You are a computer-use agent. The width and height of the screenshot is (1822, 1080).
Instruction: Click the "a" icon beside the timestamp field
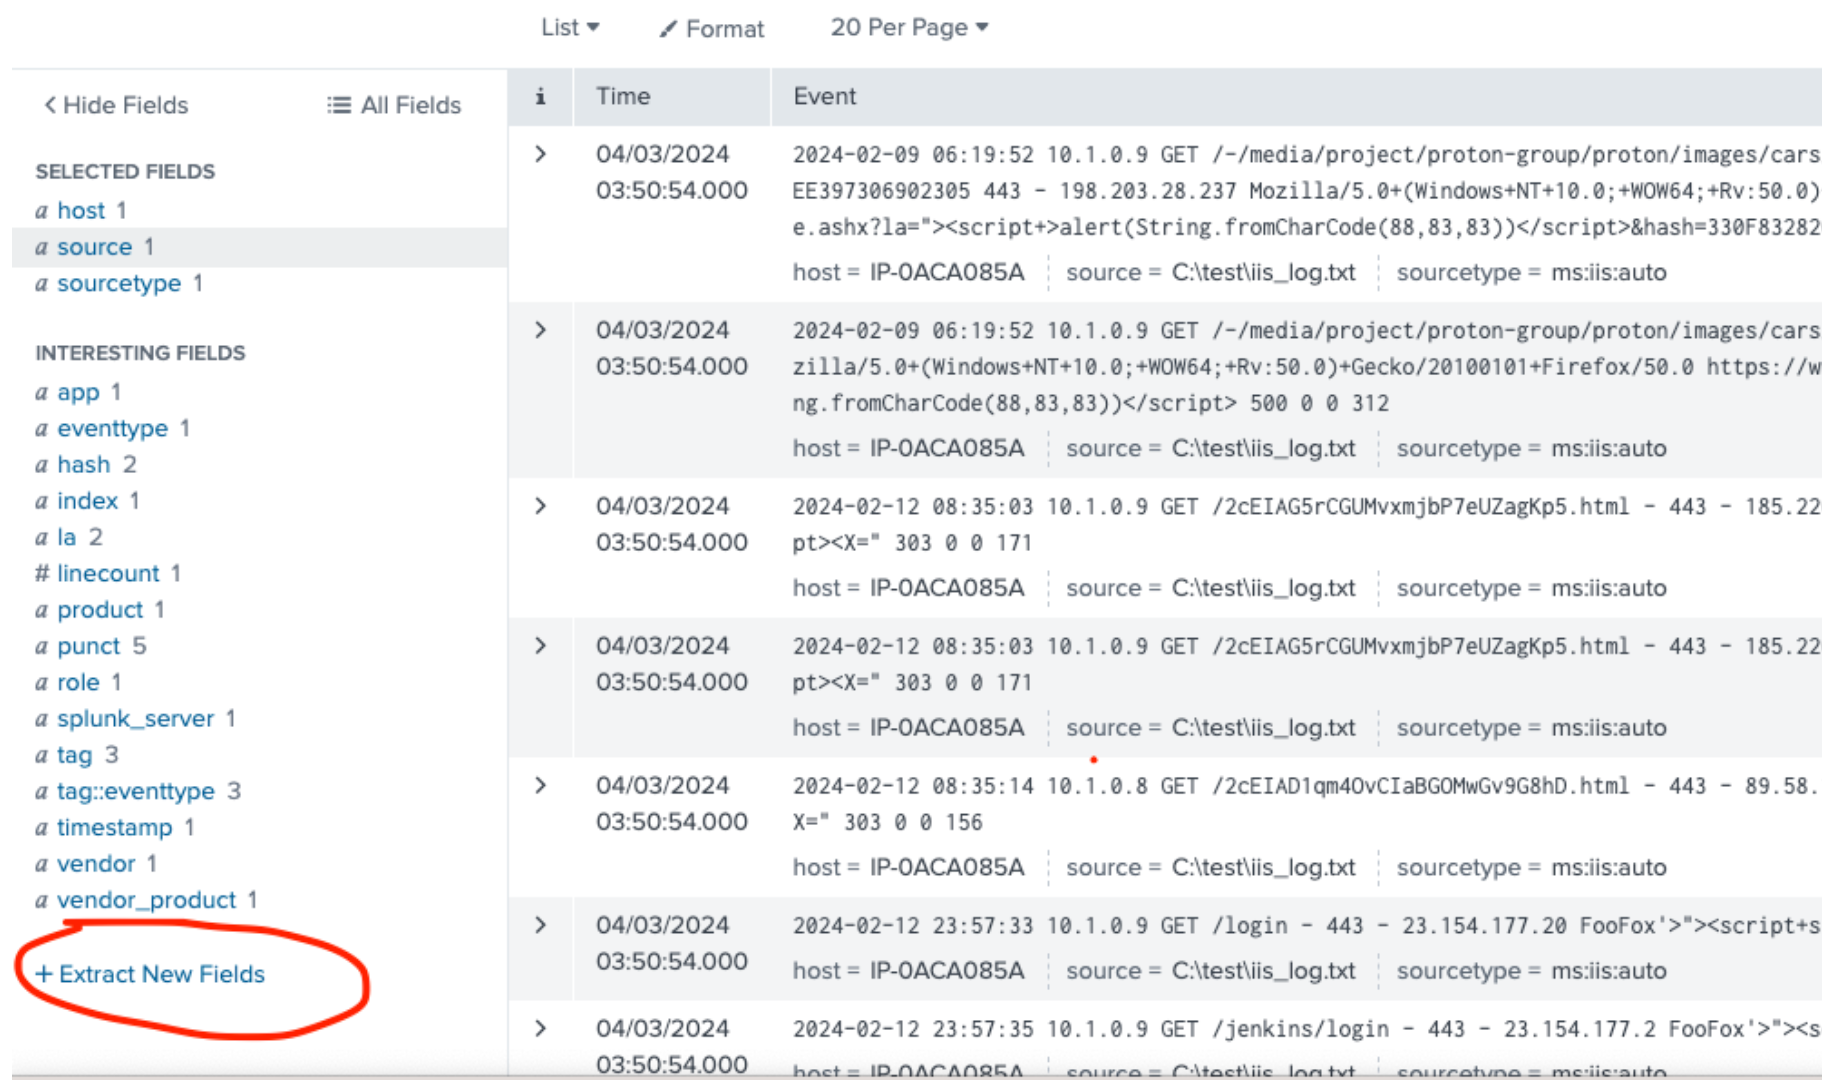coord(42,827)
